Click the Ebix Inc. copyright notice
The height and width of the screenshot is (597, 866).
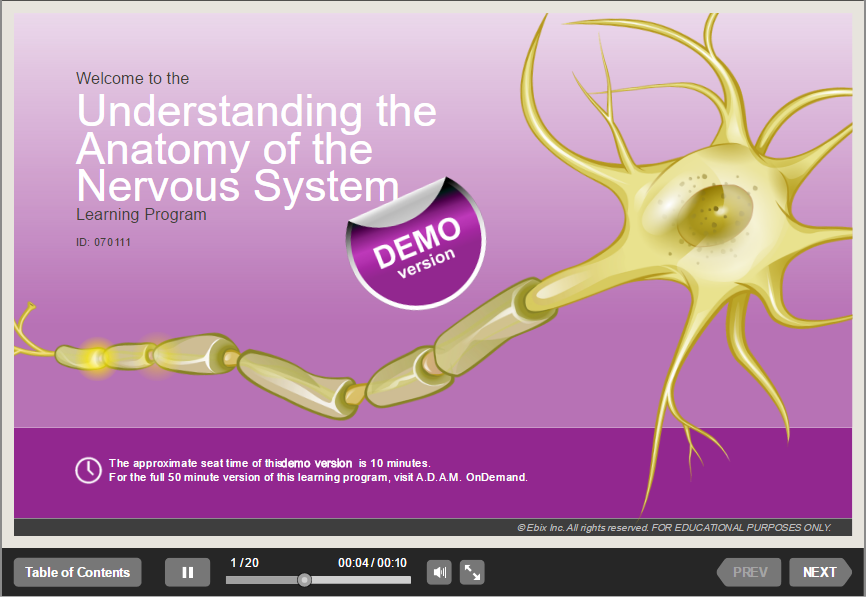pyautogui.click(x=673, y=527)
